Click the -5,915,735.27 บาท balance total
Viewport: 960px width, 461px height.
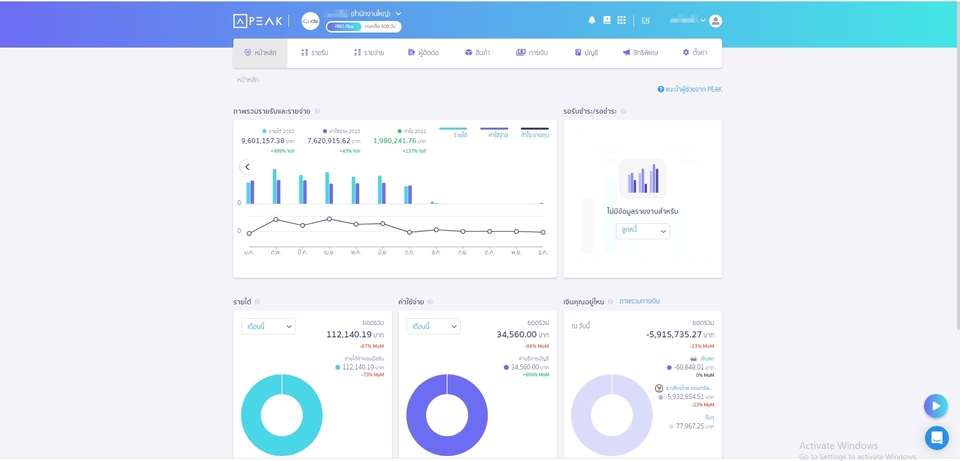pyautogui.click(x=680, y=335)
